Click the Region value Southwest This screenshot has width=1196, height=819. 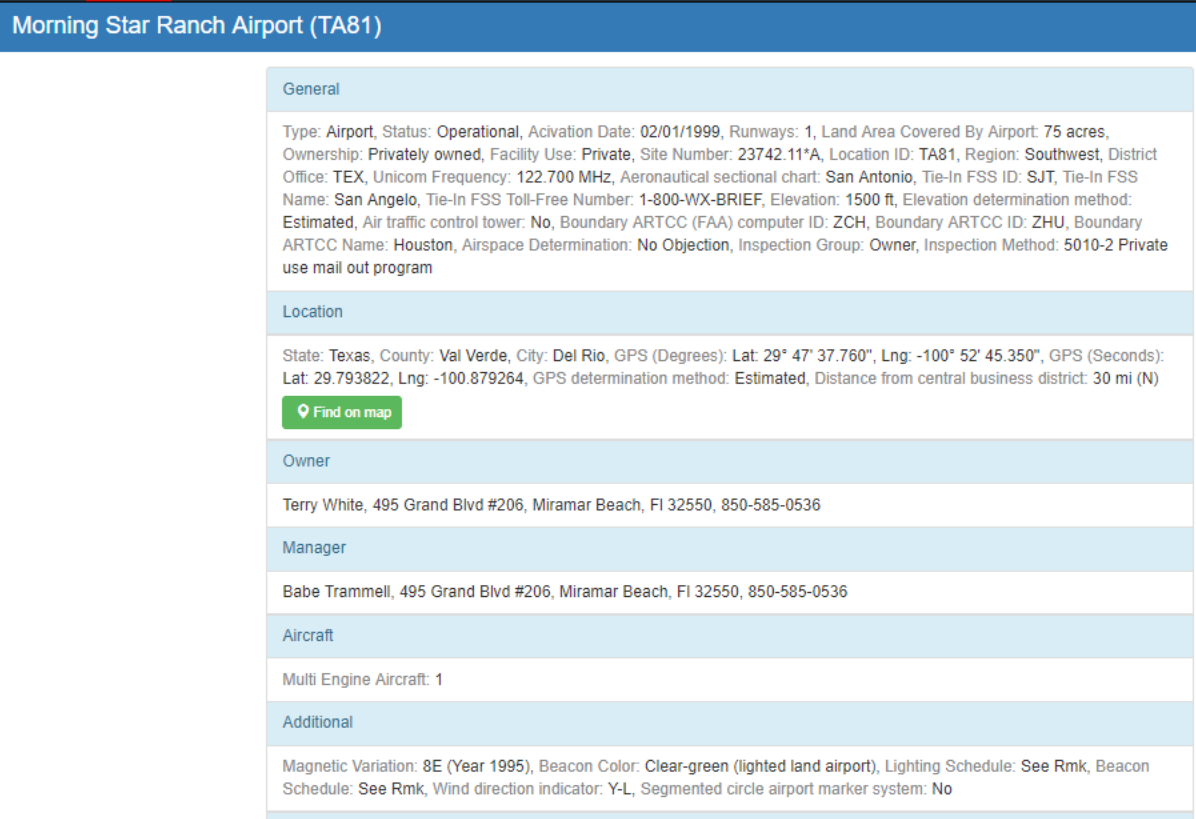click(x=1062, y=155)
